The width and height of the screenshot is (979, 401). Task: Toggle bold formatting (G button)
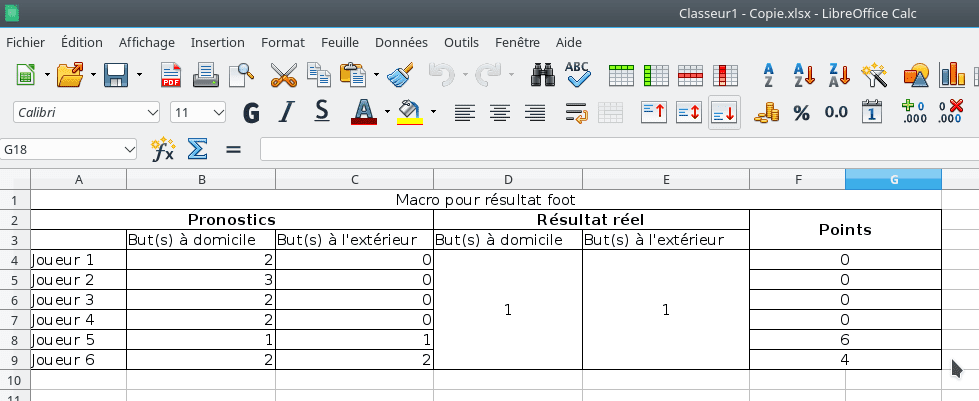[x=251, y=112]
